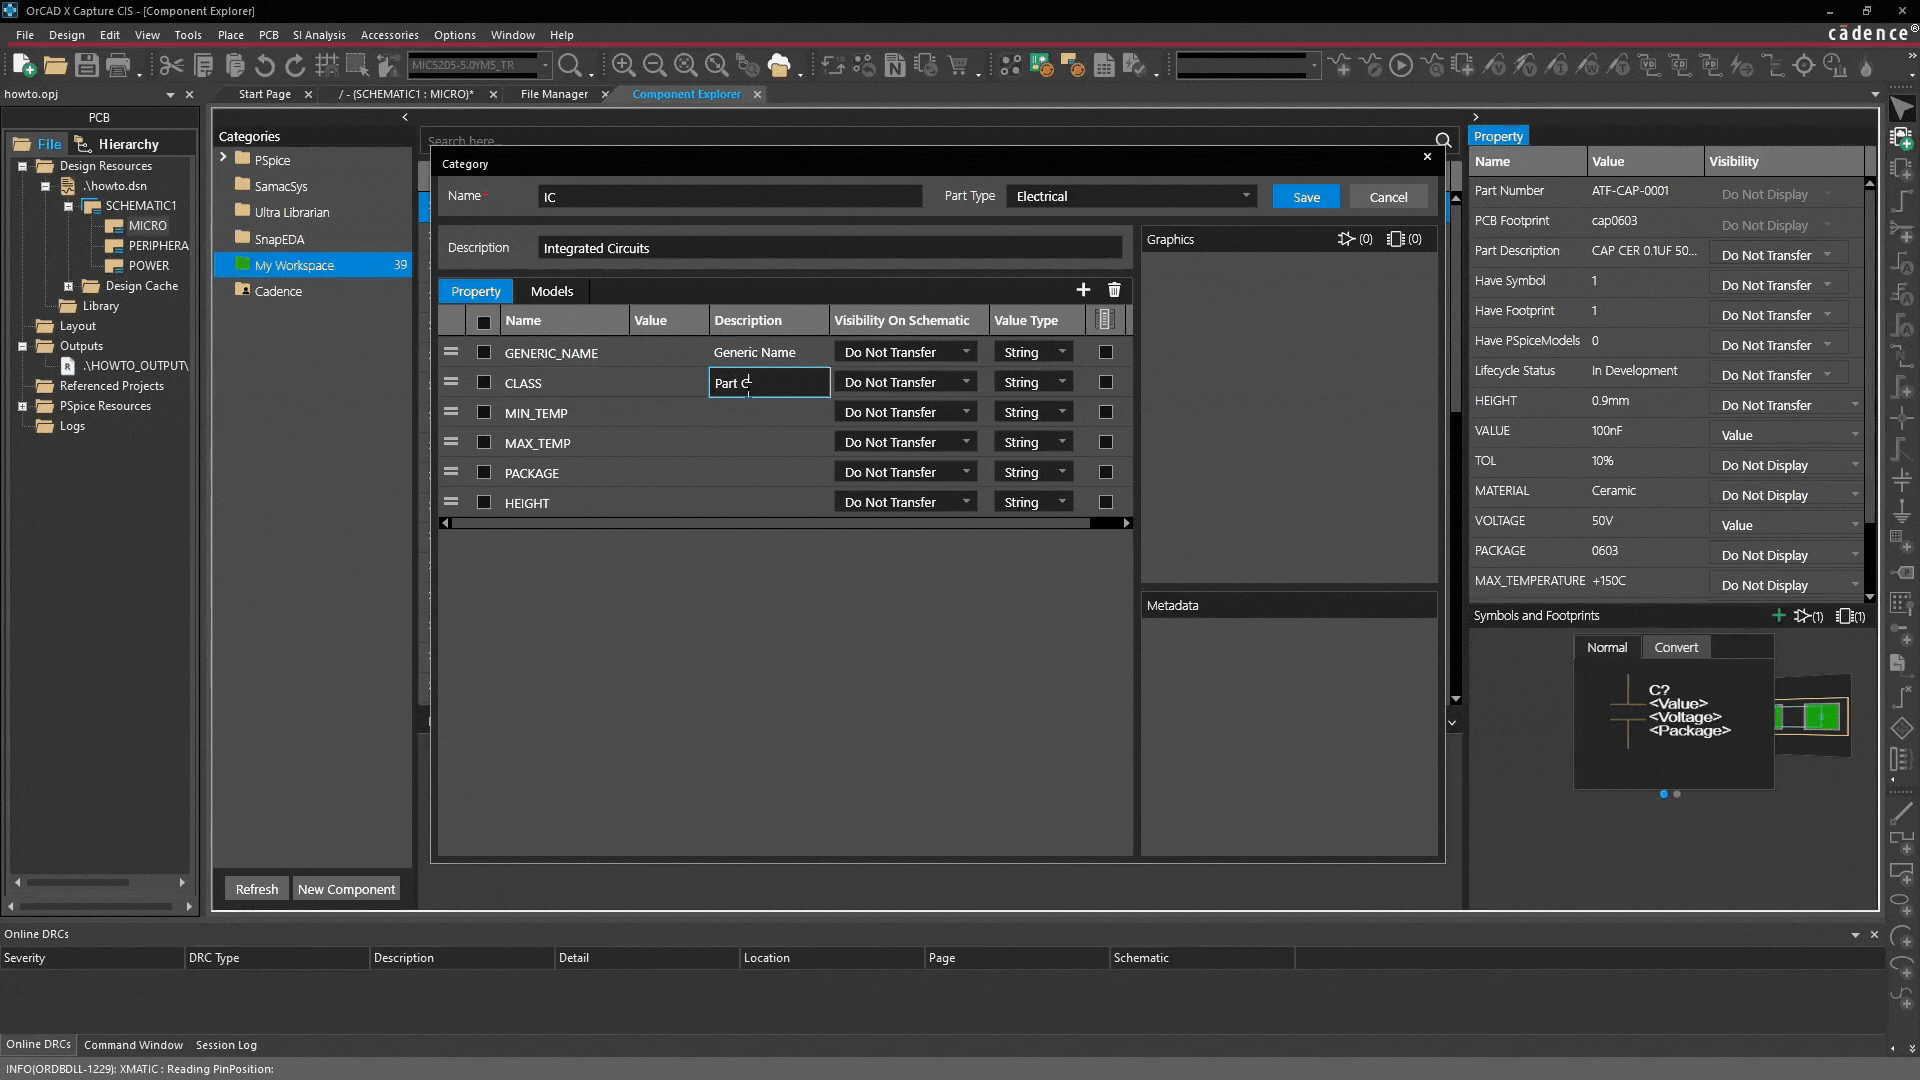Click the Undo arrow icon
The image size is (1920, 1080).
click(265, 66)
